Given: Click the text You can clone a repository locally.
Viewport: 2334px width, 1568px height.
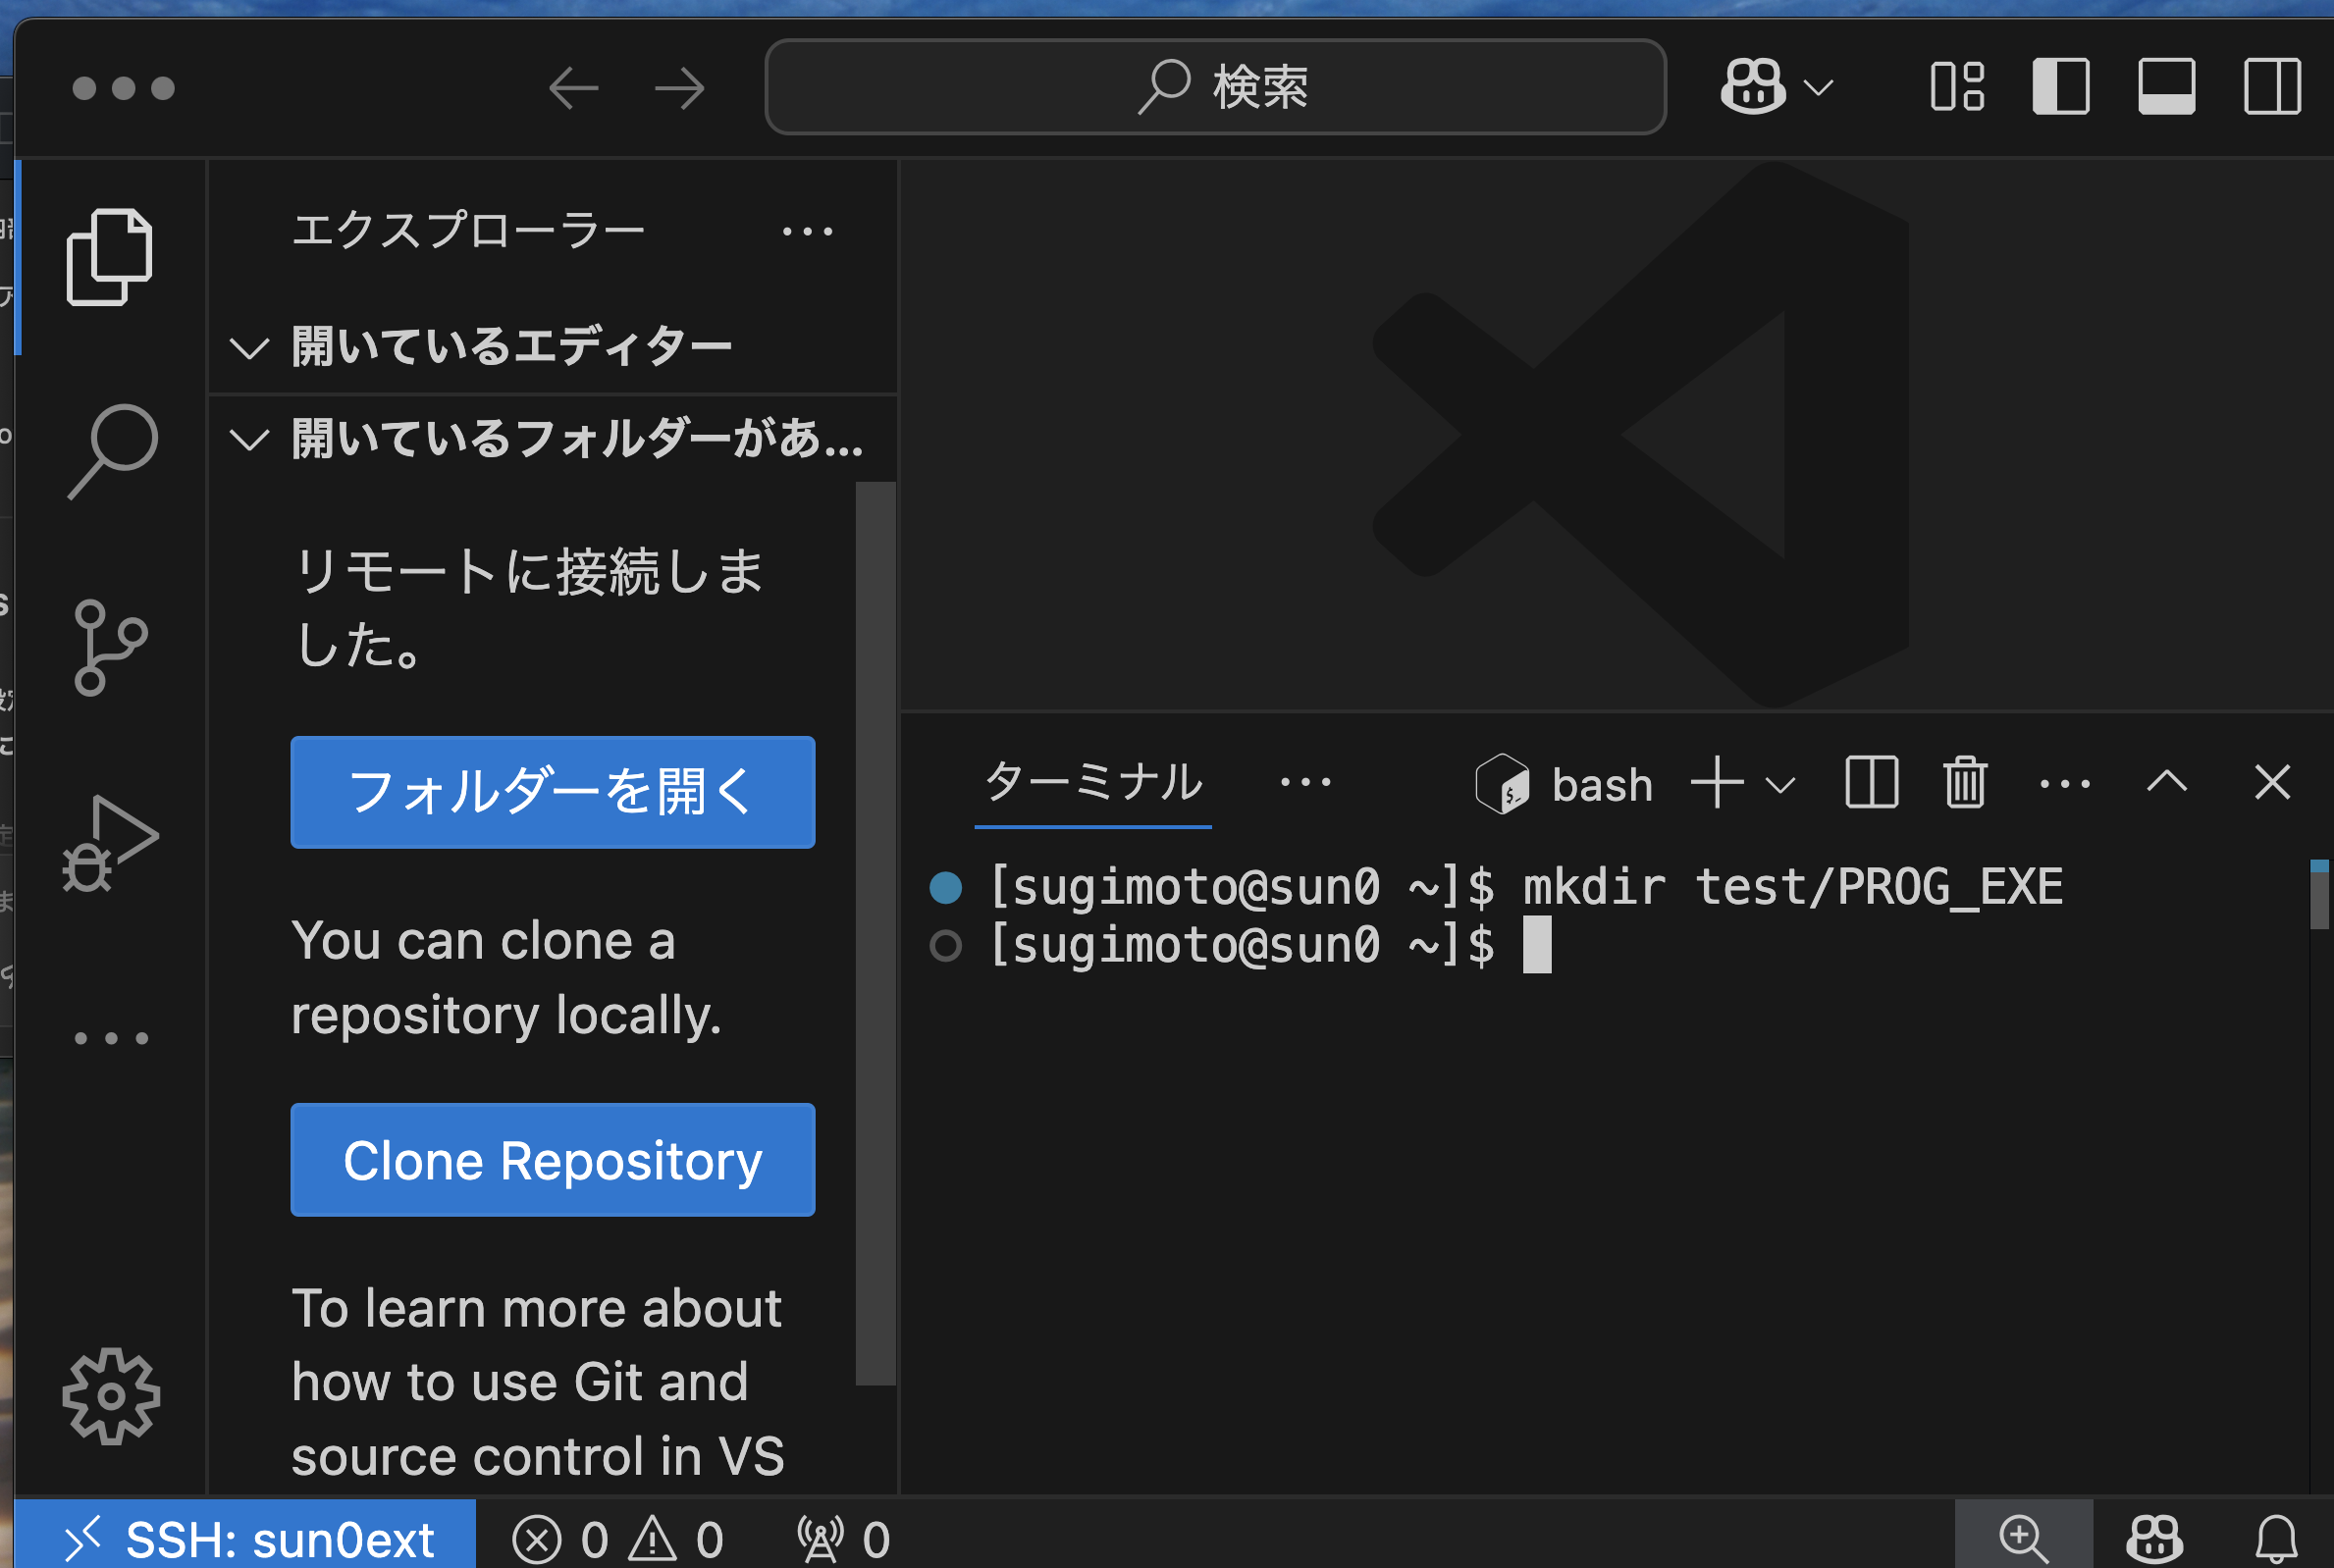Looking at the screenshot, I should tap(507, 978).
